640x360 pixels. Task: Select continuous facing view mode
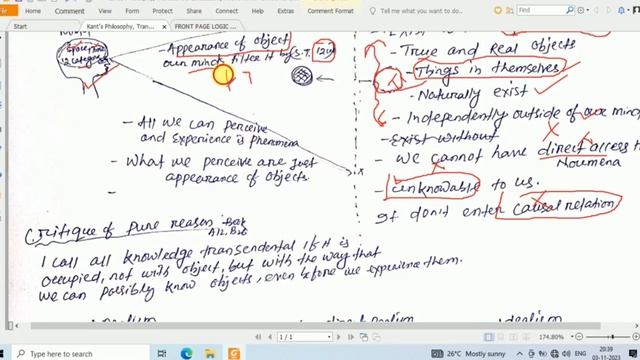(x=526, y=337)
